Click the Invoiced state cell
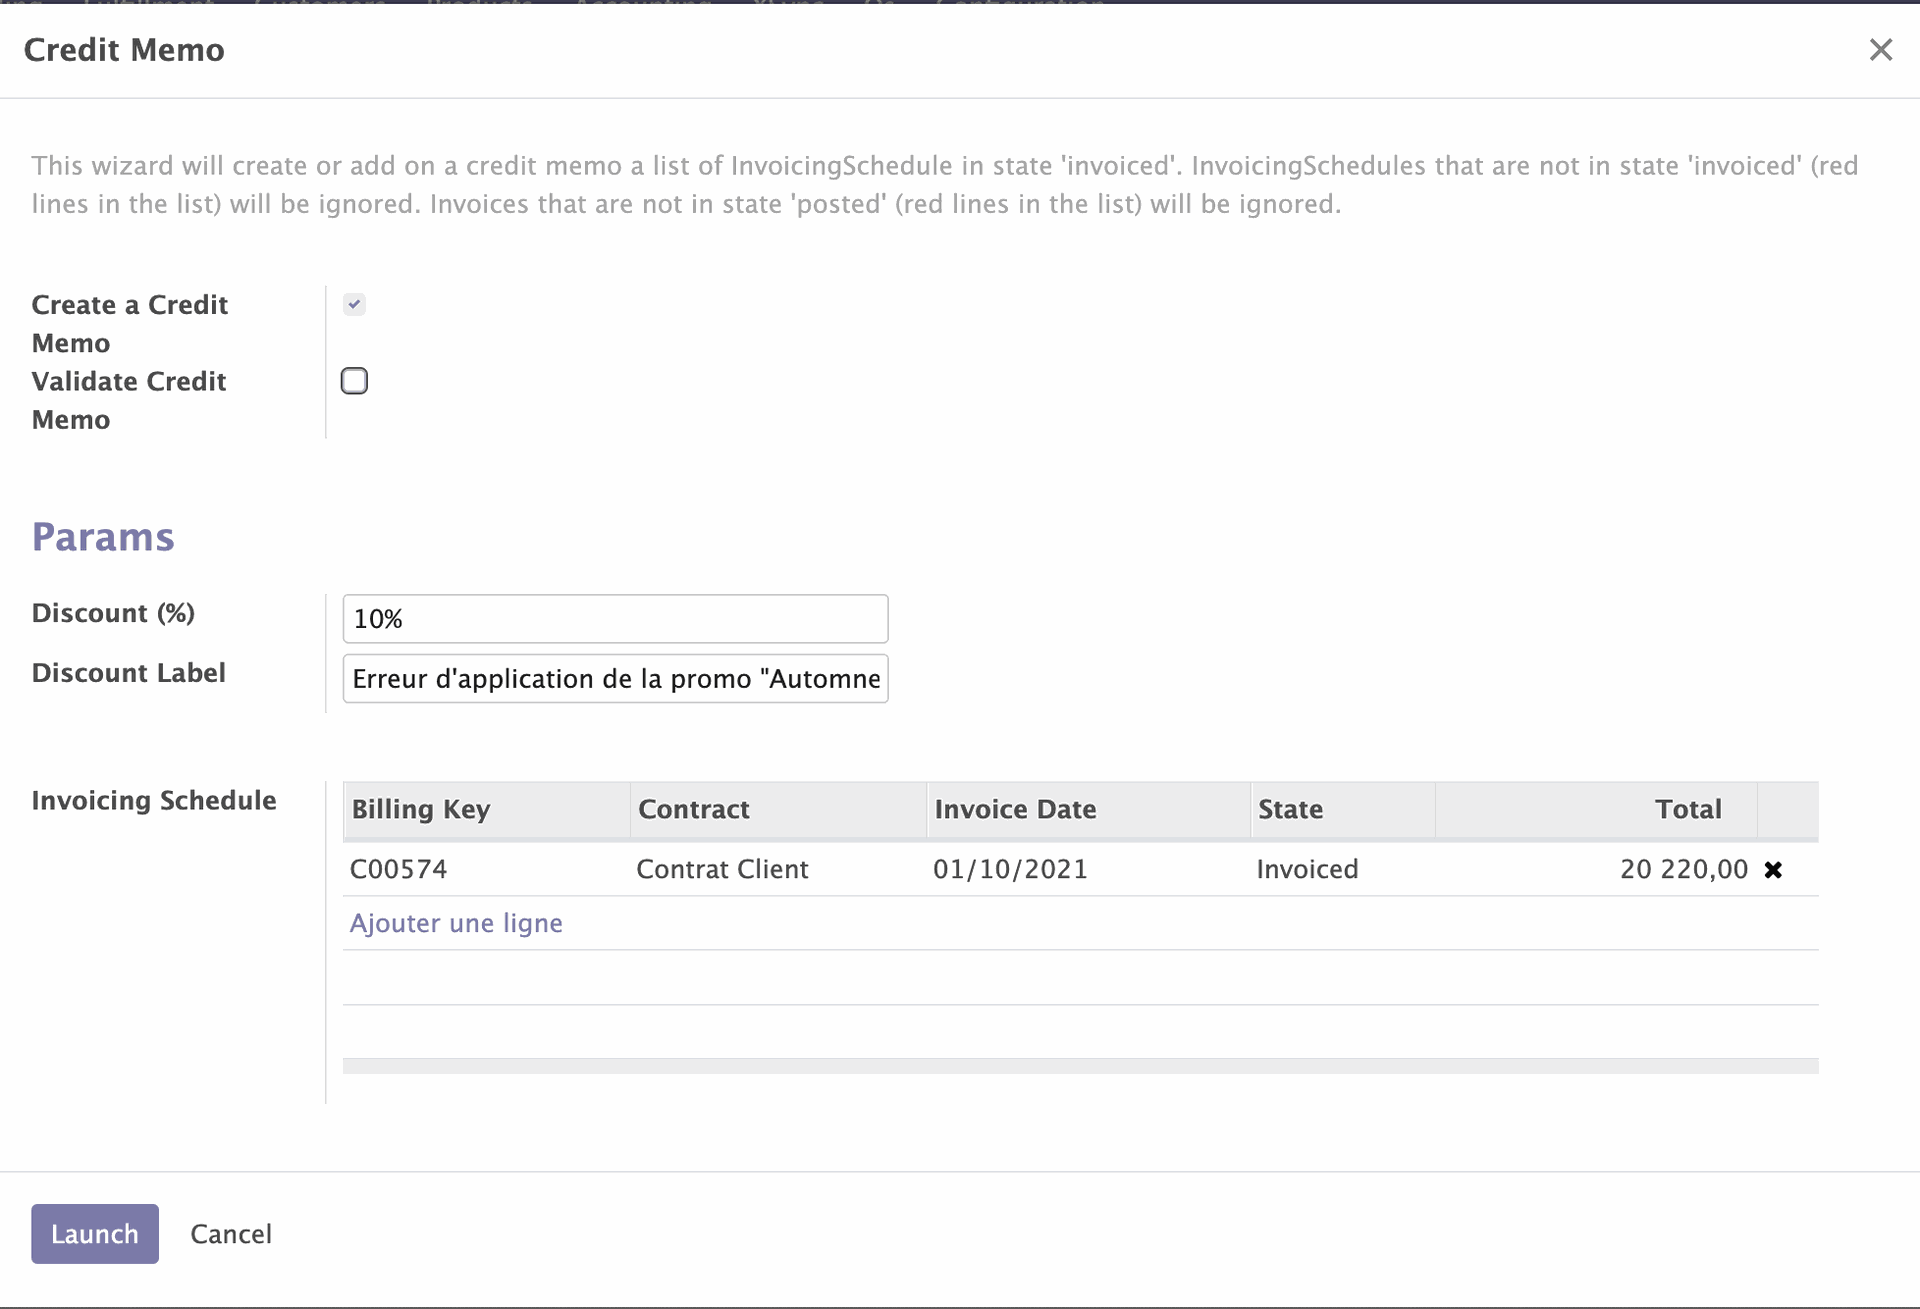This screenshot has width=1920, height=1309. 1307,869
